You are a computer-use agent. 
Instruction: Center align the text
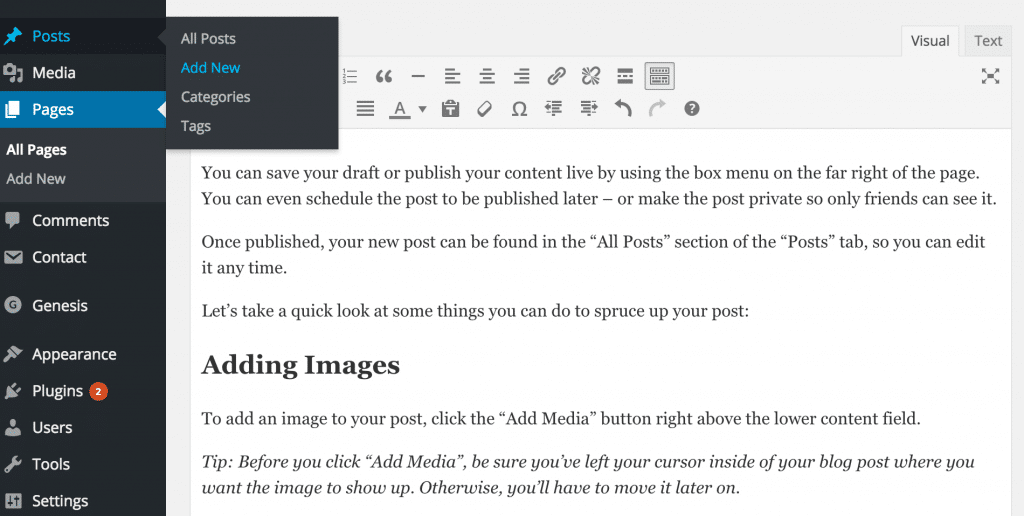487,76
